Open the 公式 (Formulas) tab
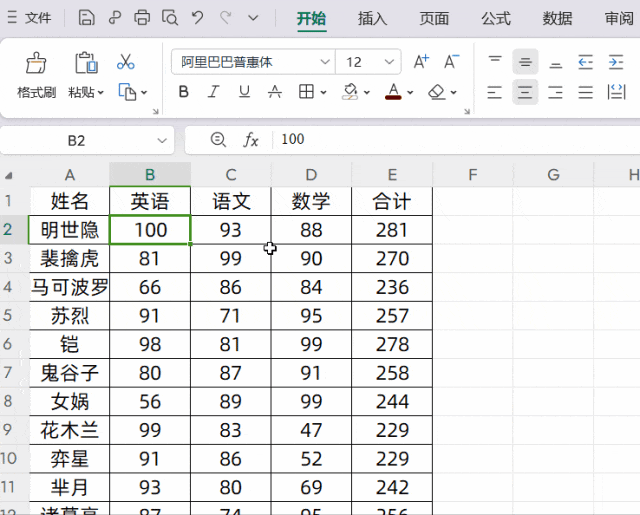The image size is (640, 515). click(496, 18)
